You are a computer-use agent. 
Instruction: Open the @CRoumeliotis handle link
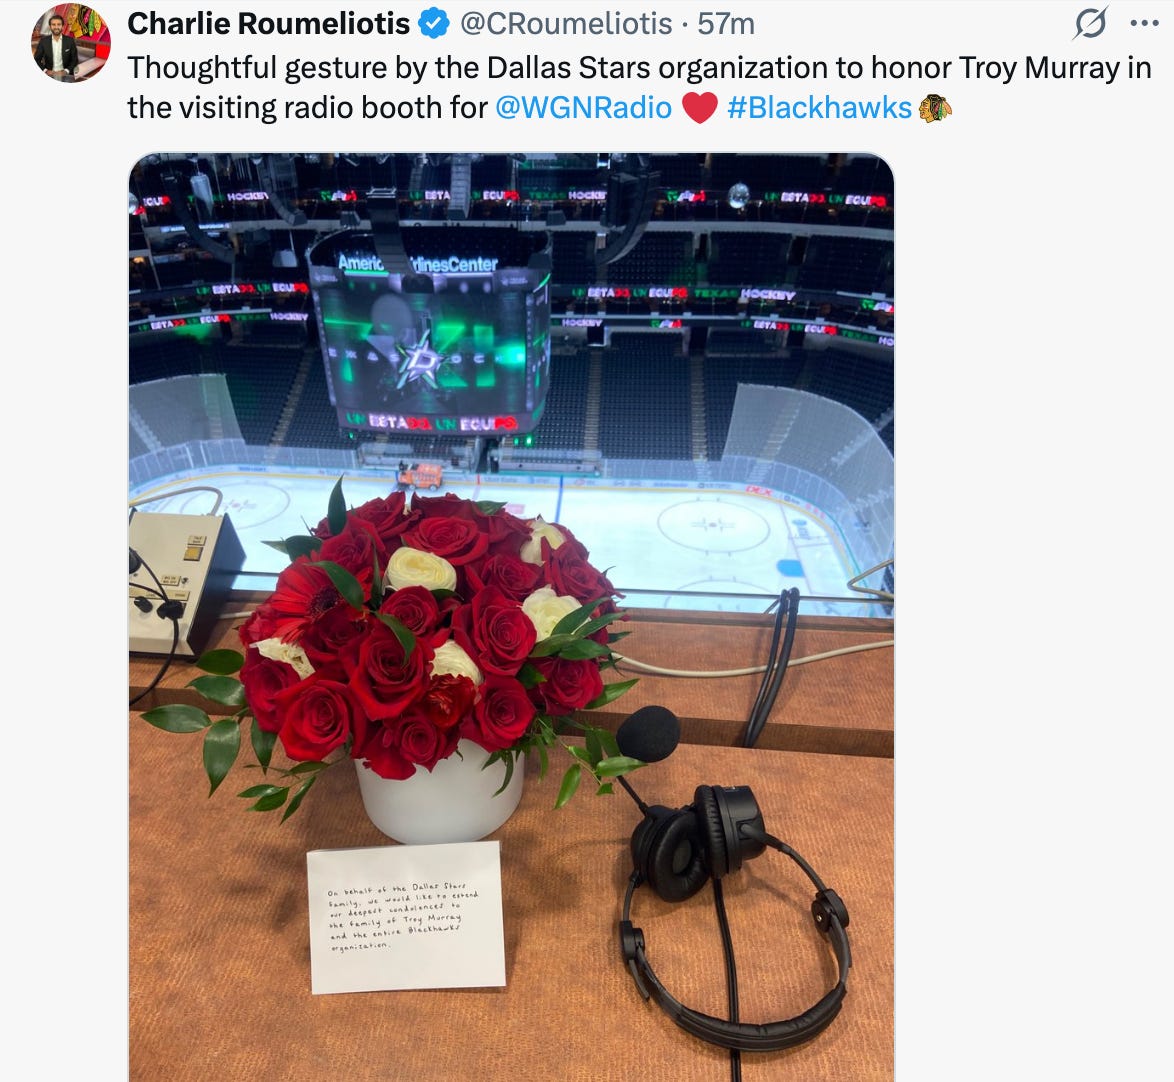point(565,24)
